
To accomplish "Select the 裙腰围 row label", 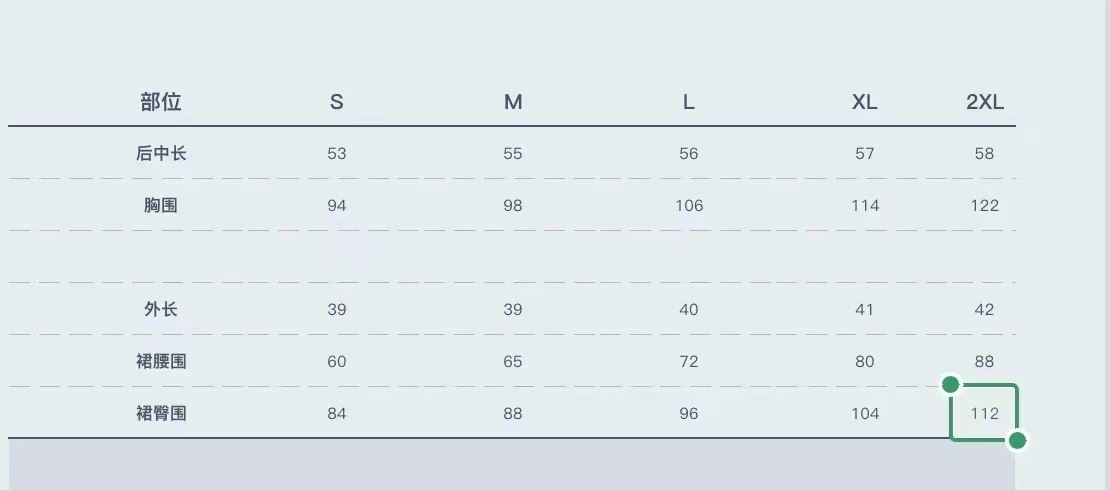I will click(161, 362).
